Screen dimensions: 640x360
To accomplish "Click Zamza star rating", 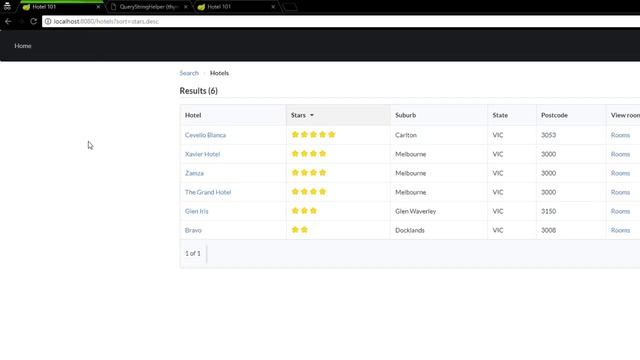I will pos(309,173).
